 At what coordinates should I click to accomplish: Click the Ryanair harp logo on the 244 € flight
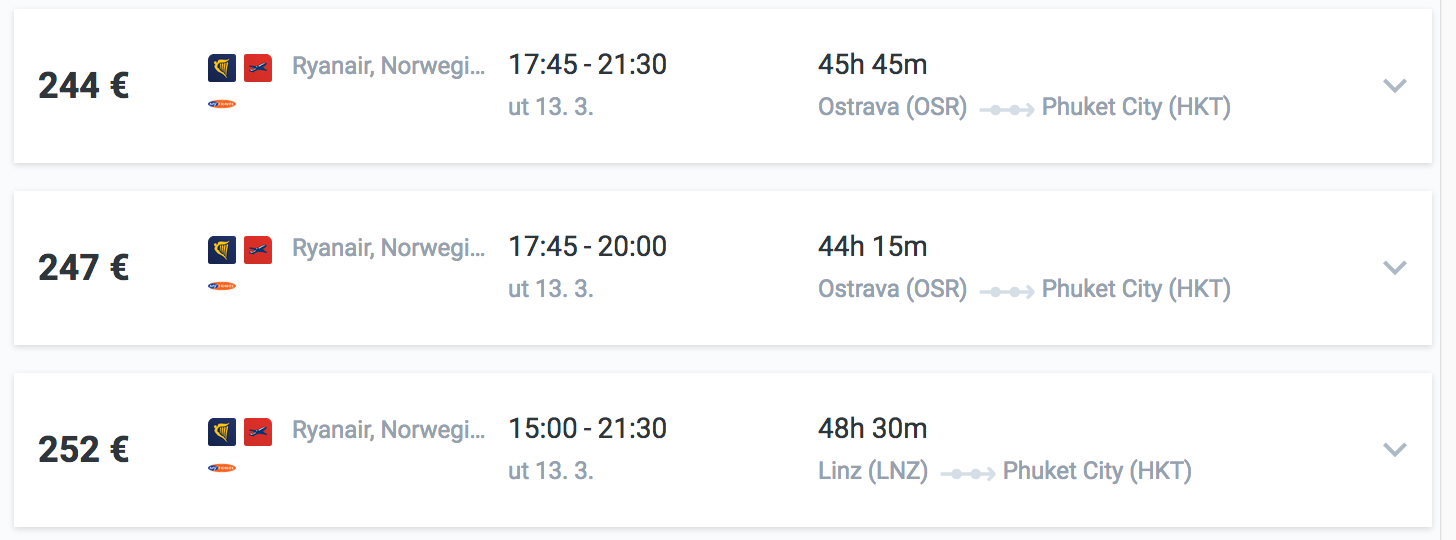(x=222, y=68)
